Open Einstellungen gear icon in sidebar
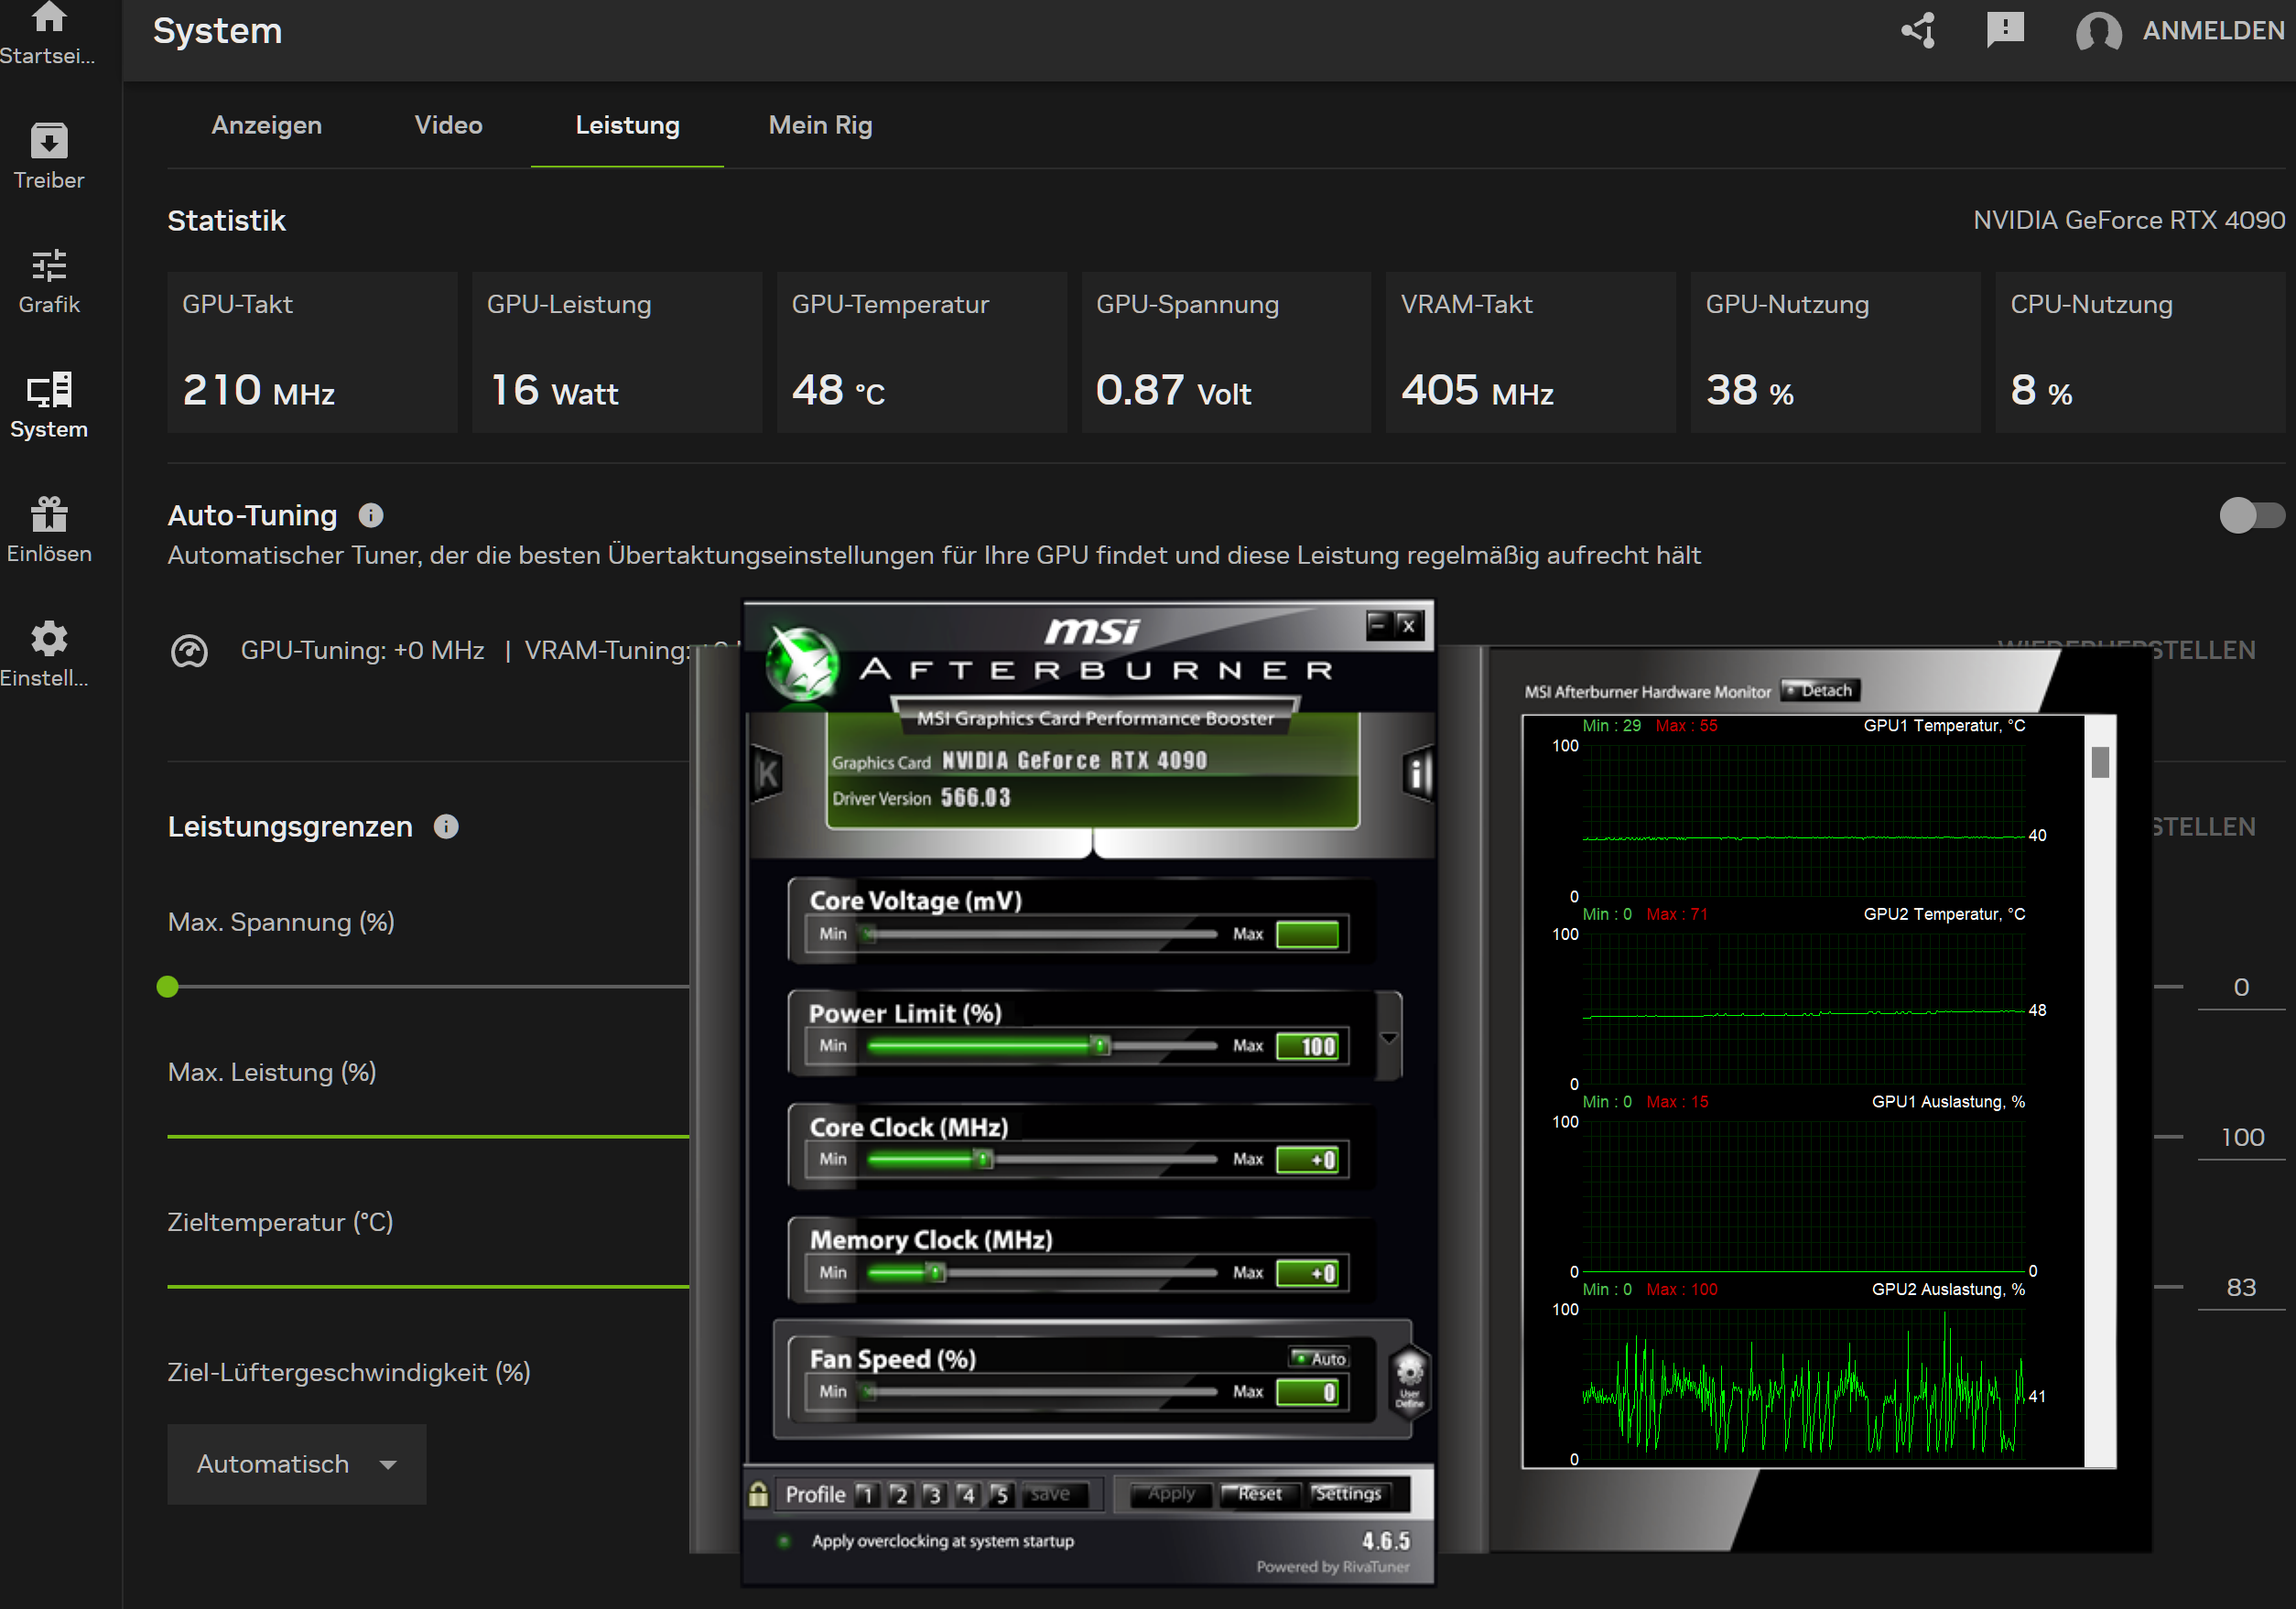 [x=48, y=639]
